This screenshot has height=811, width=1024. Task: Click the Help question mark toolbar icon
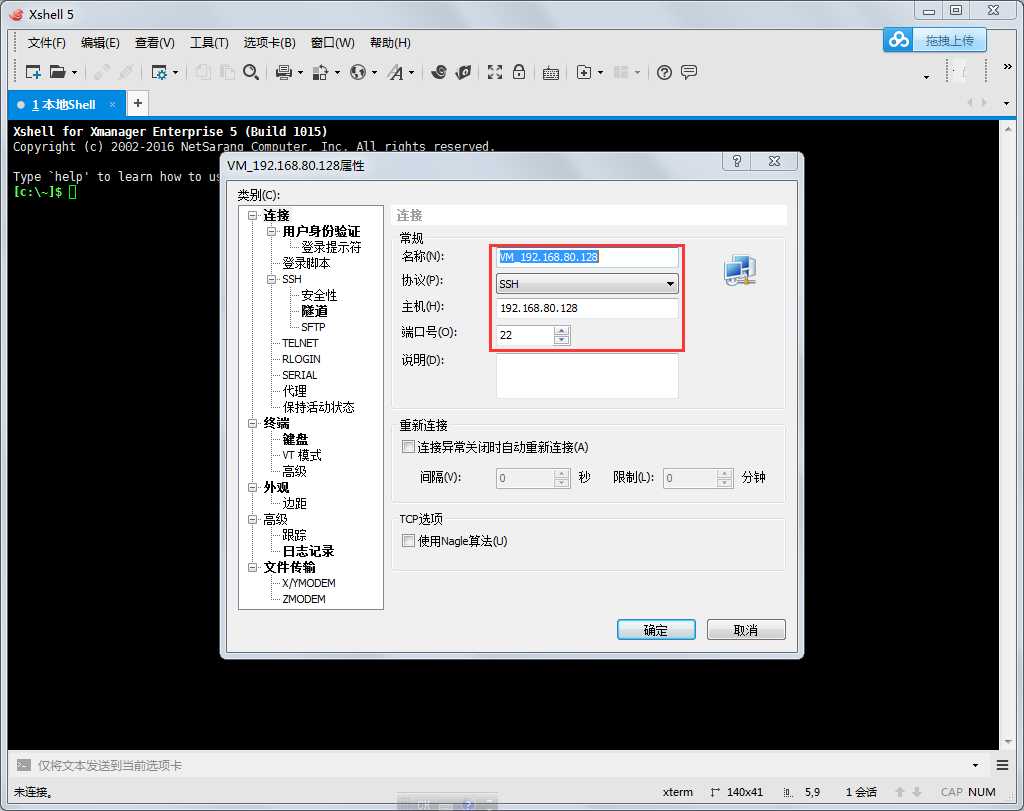pos(664,72)
